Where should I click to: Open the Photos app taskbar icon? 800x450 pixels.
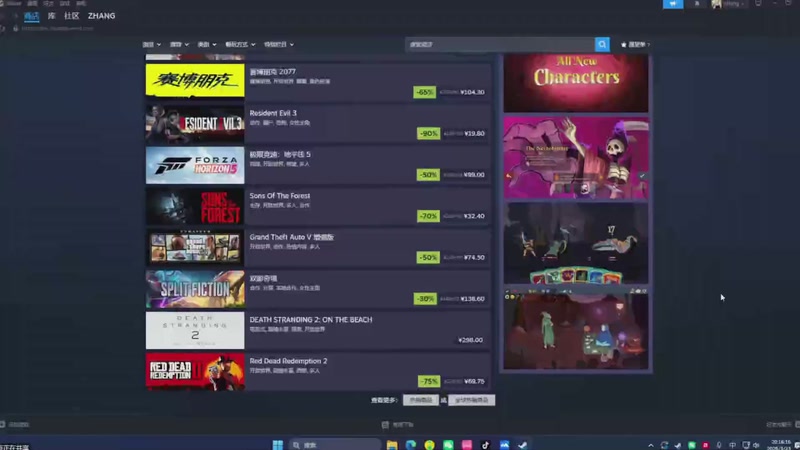pyautogui.click(x=504, y=445)
